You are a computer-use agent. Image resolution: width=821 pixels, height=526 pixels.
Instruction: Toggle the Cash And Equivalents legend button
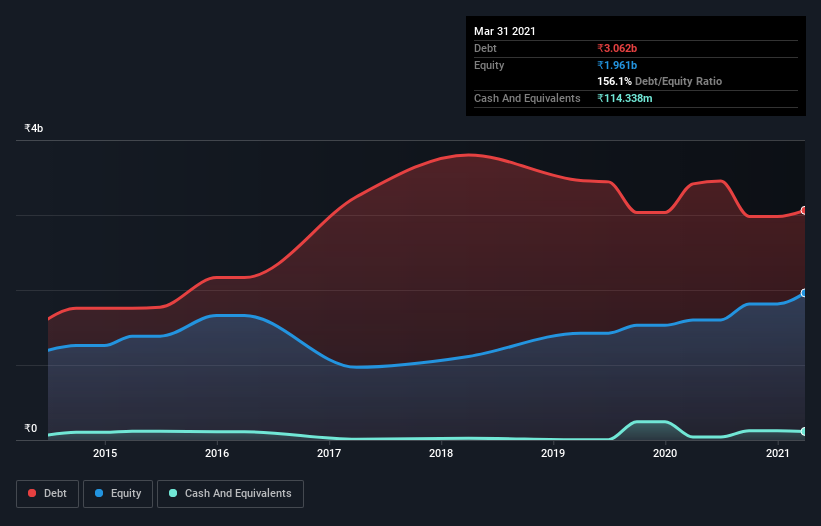click(x=230, y=494)
